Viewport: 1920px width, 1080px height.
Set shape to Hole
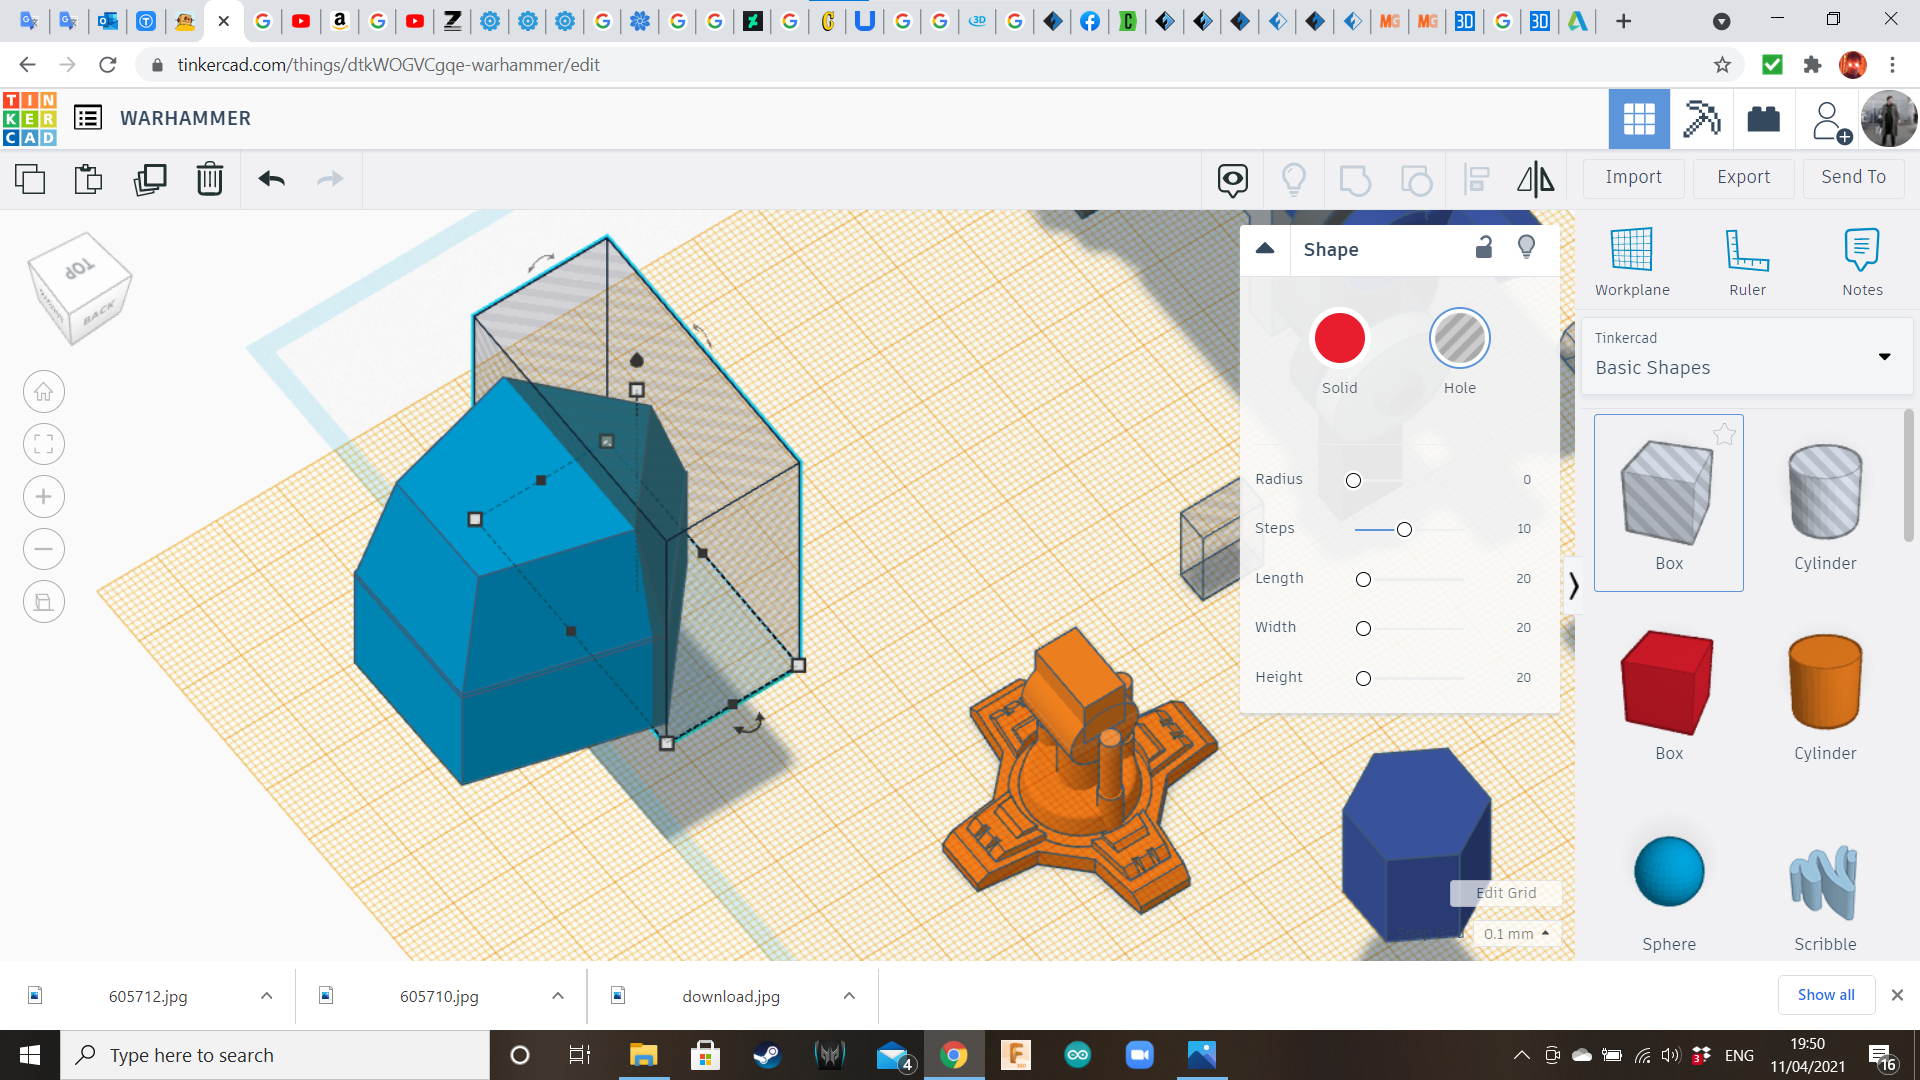(x=1459, y=339)
